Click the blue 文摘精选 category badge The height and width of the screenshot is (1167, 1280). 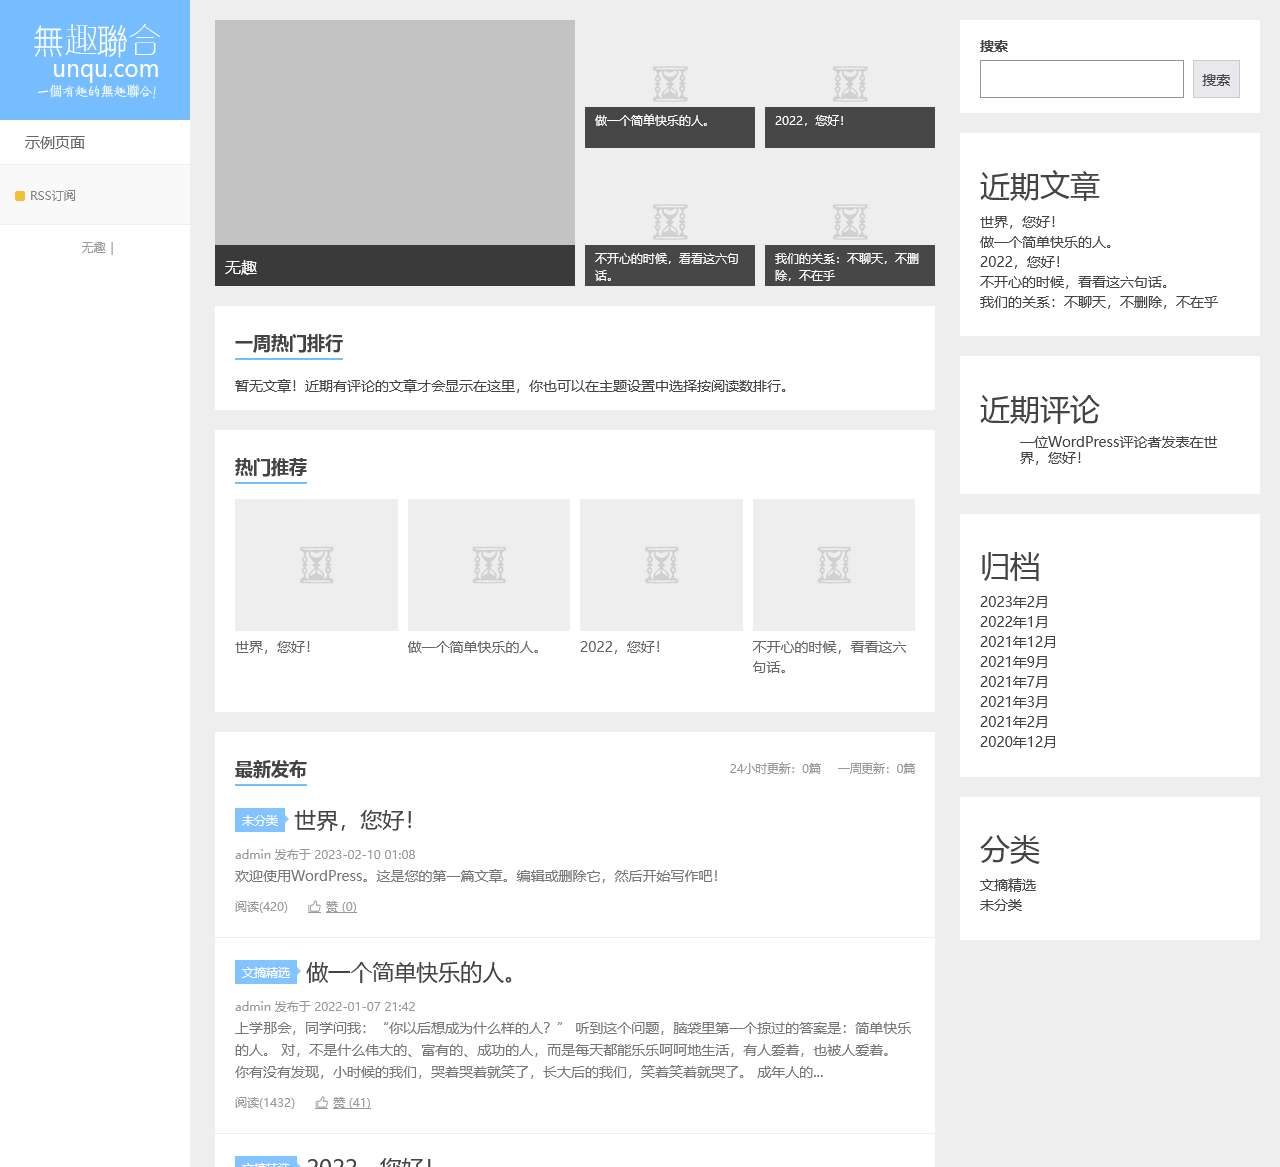265,972
